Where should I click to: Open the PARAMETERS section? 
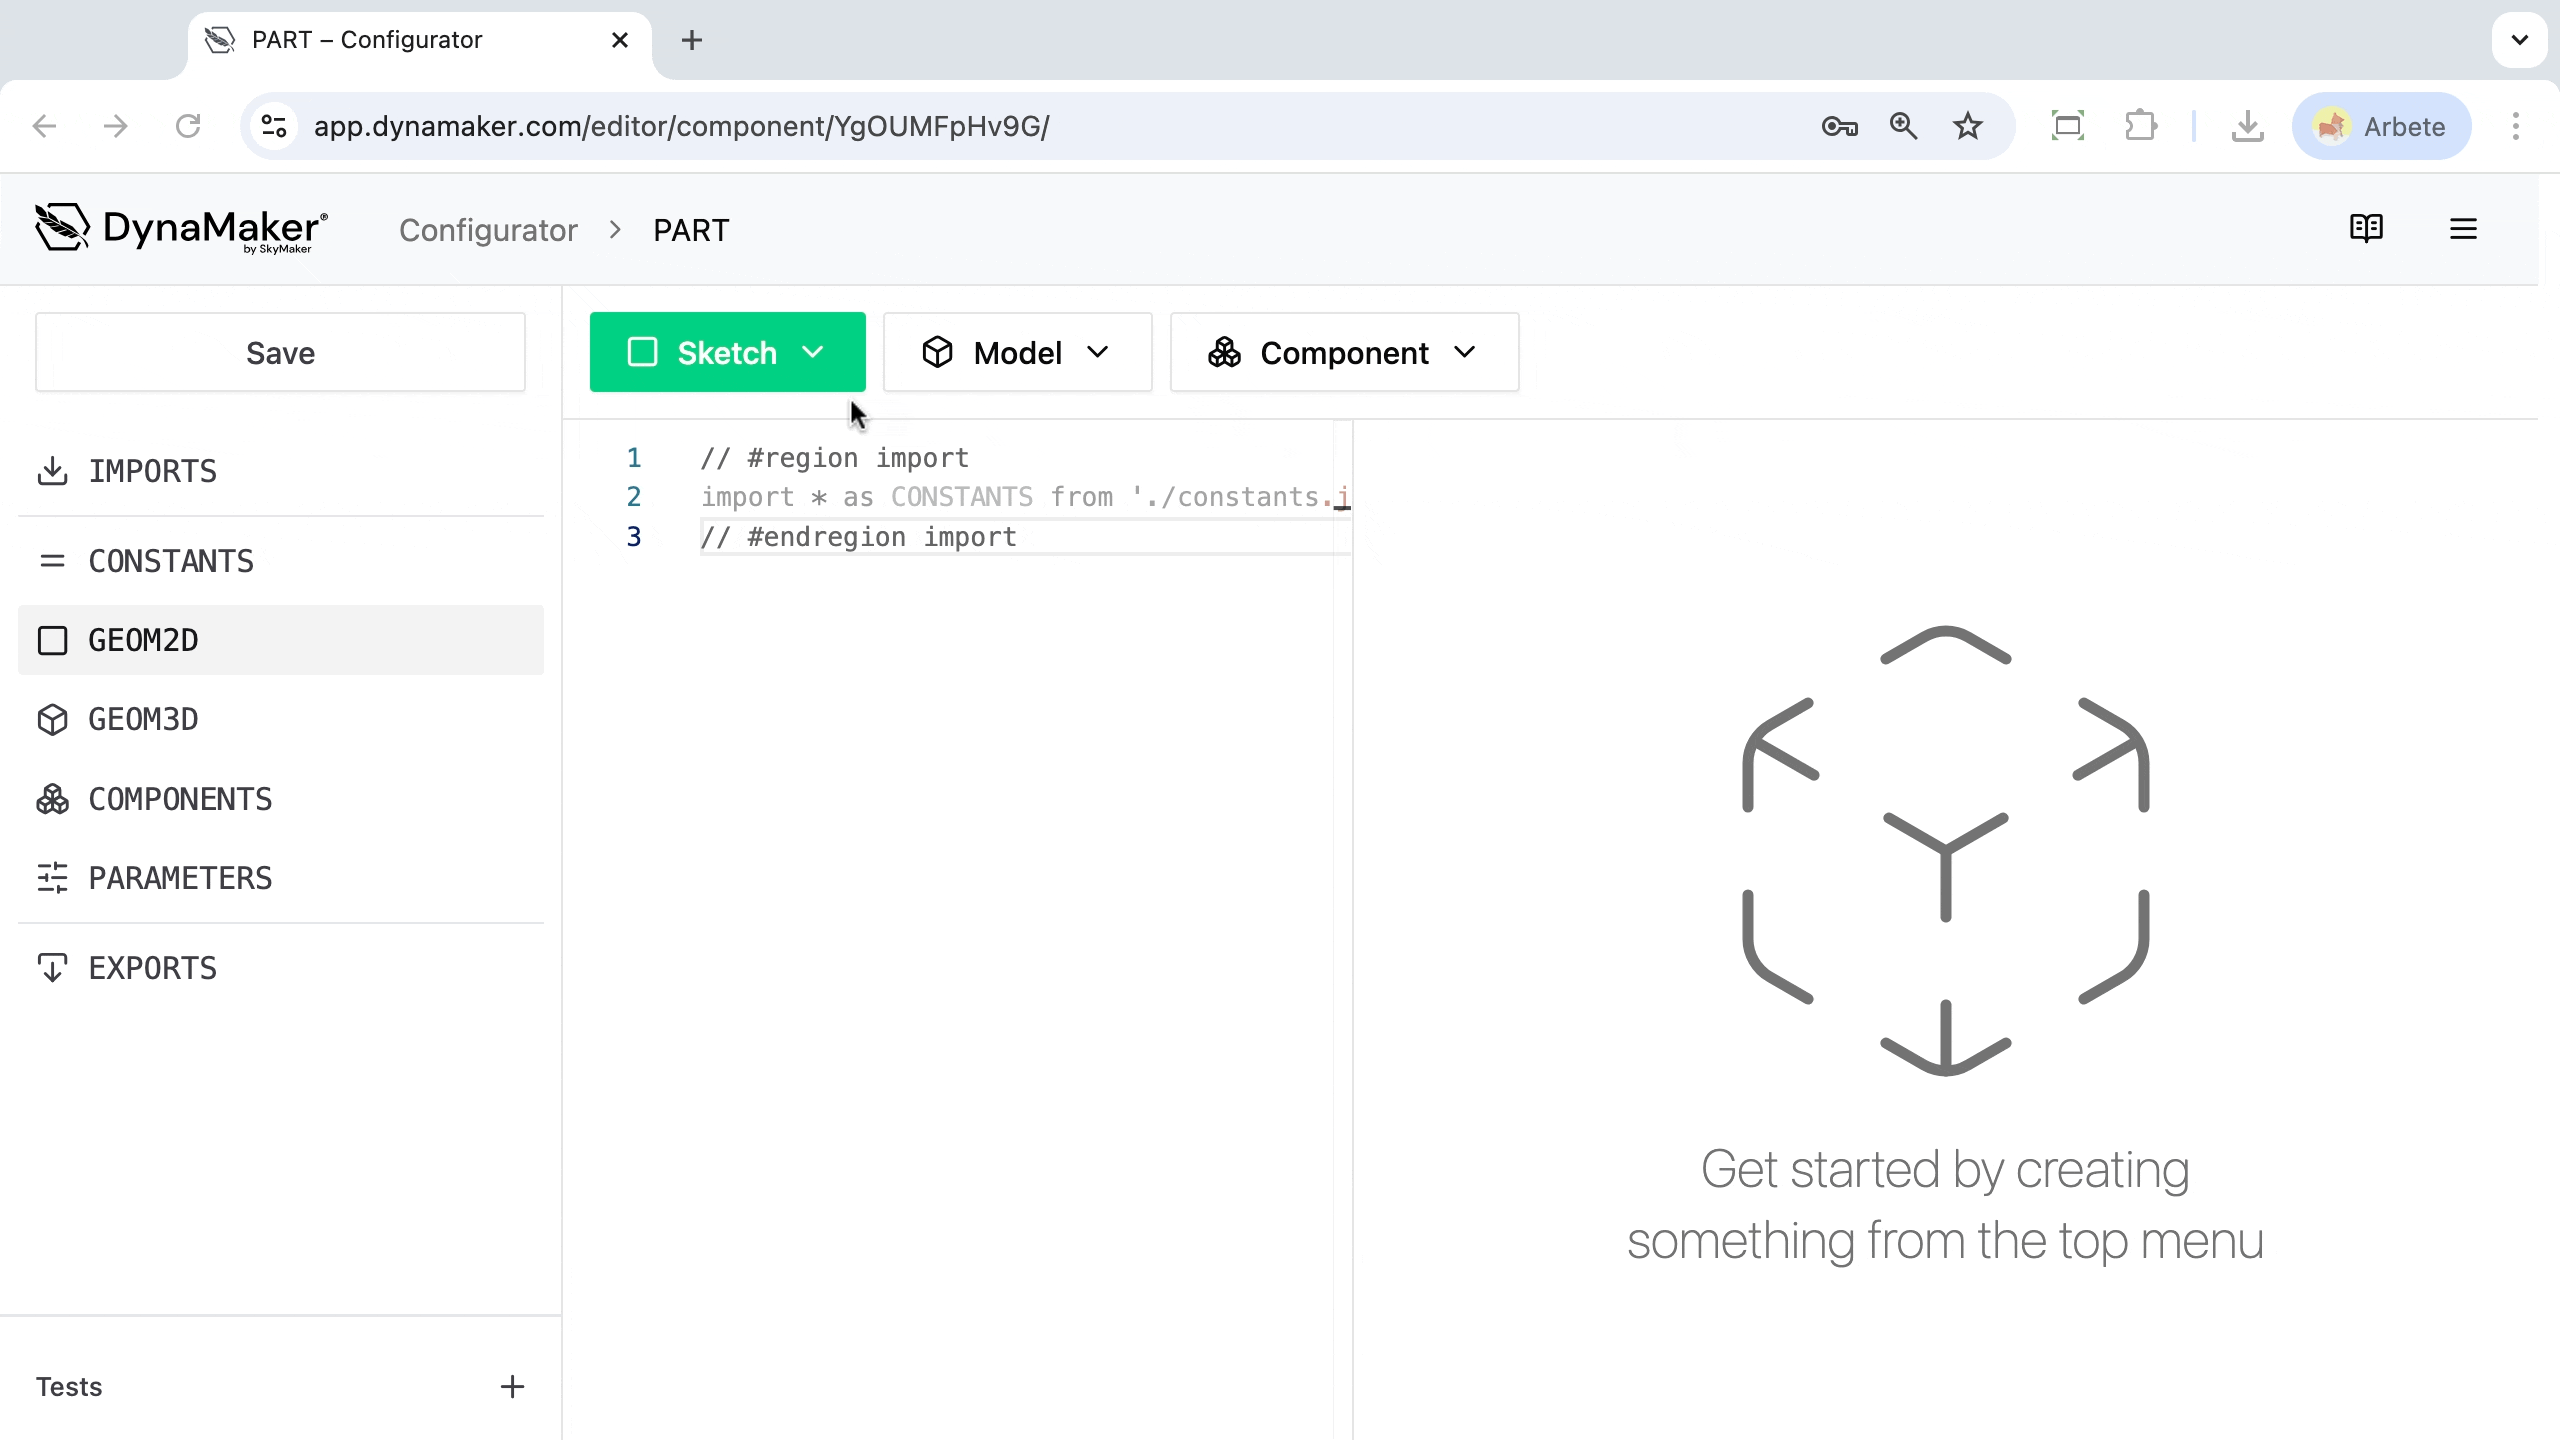click(180, 878)
